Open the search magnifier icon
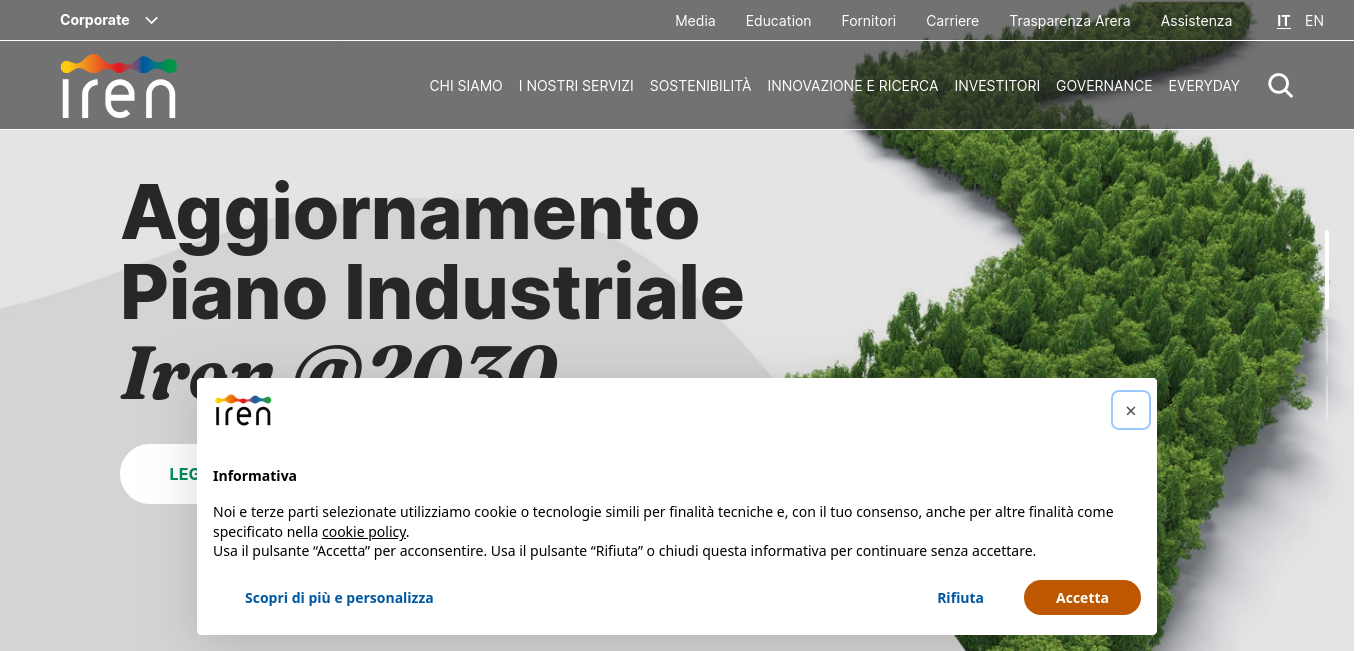1366x651 pixels. point(1280,86)
